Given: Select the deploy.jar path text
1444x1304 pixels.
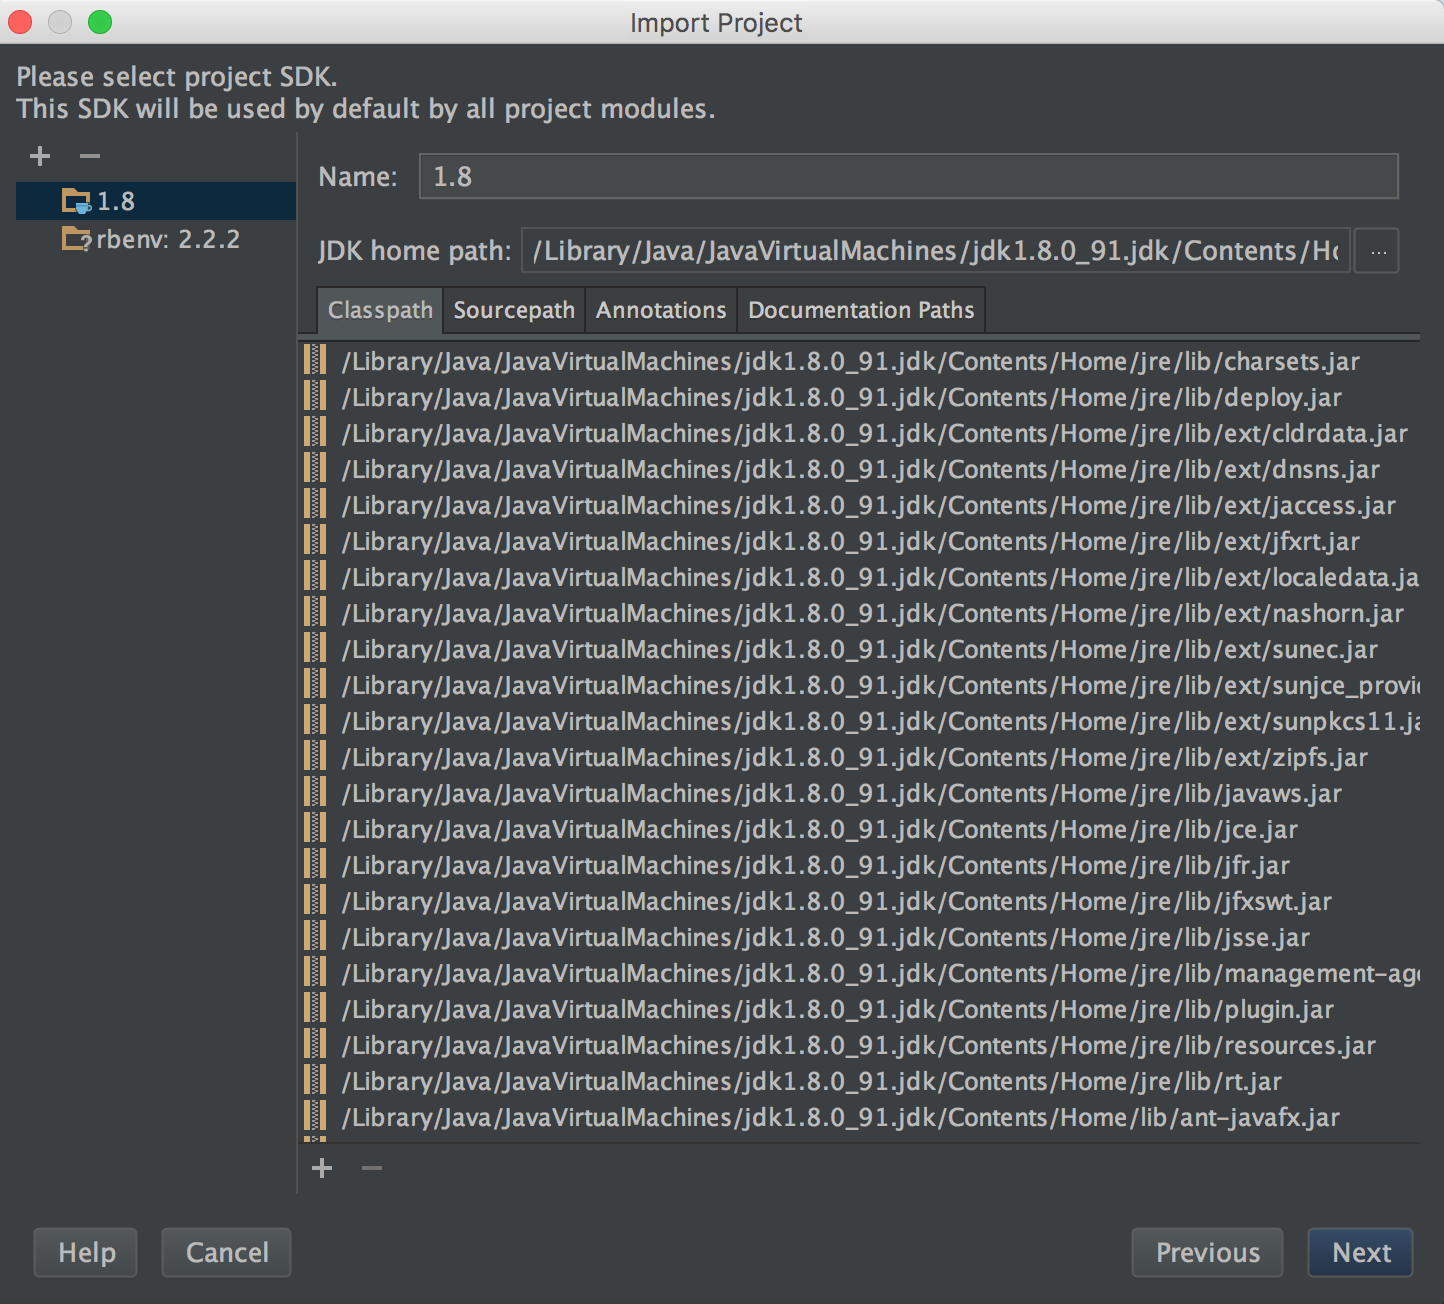Looking at the screenshot, I should coord(841,397).
